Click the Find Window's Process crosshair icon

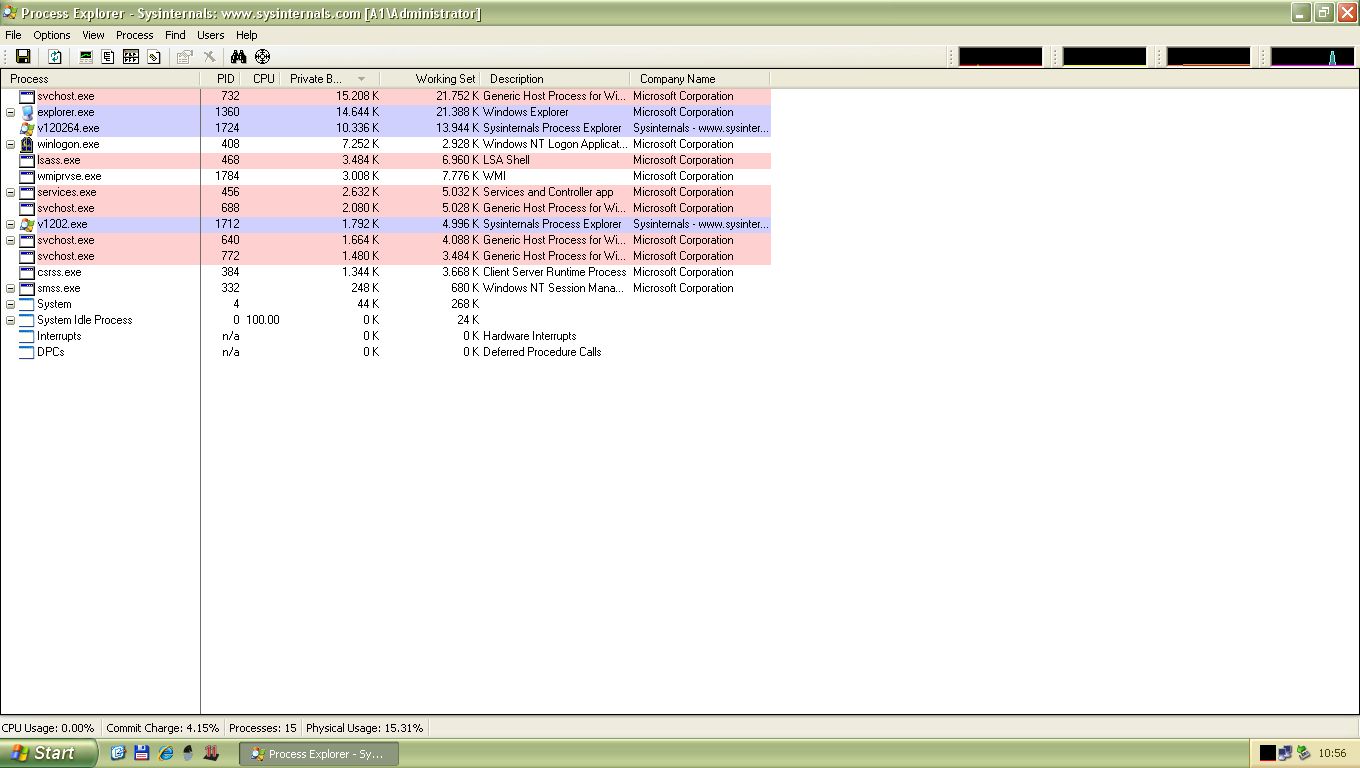pyautogui.click(x=262, y=57)
